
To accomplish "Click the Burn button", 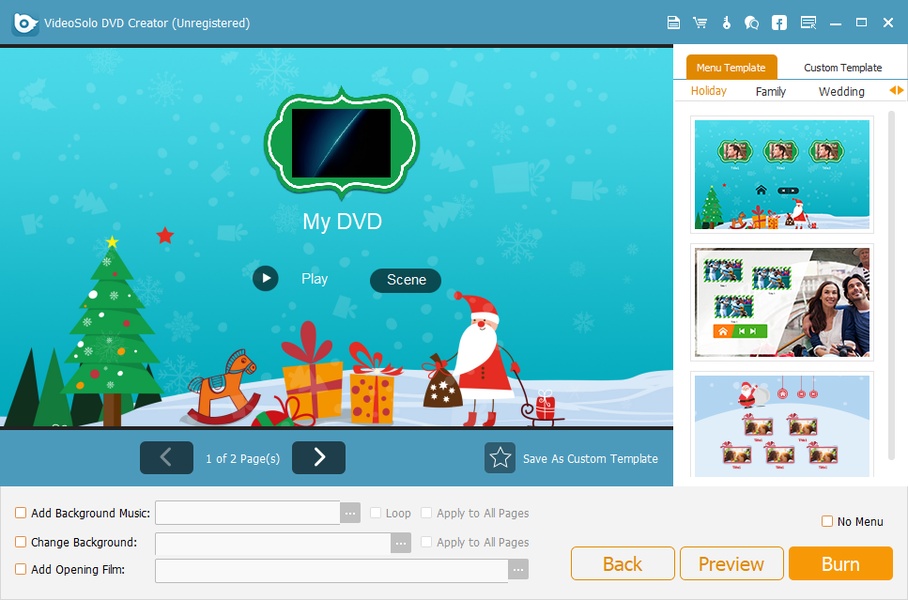I will coord(840,564).
